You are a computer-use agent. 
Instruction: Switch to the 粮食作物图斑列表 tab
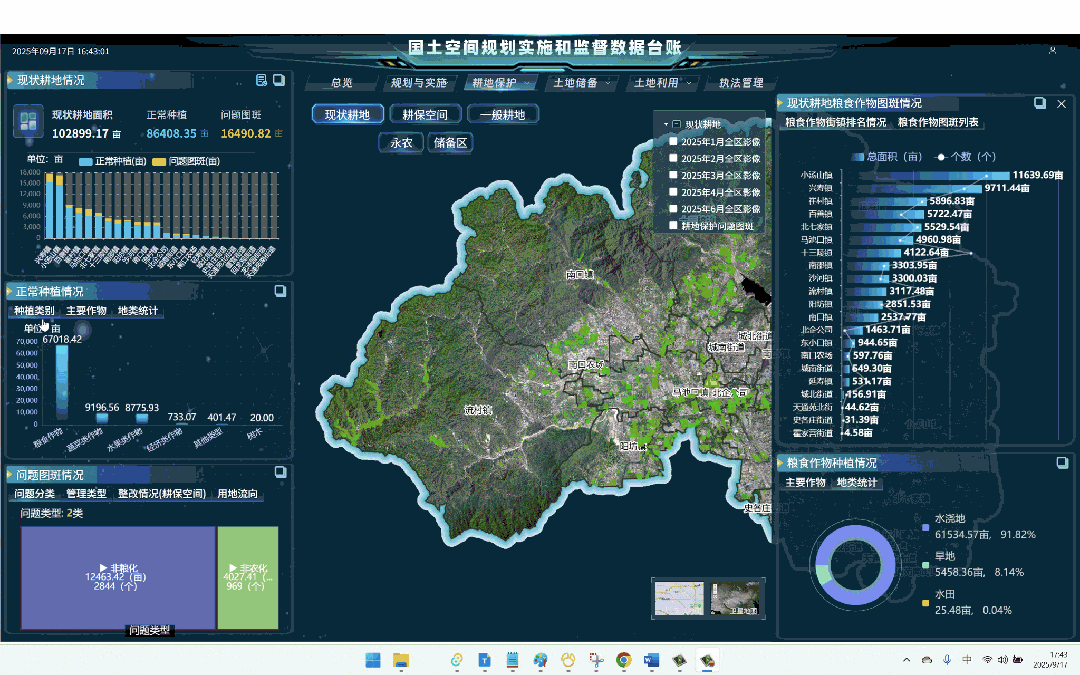pos(938,123)
